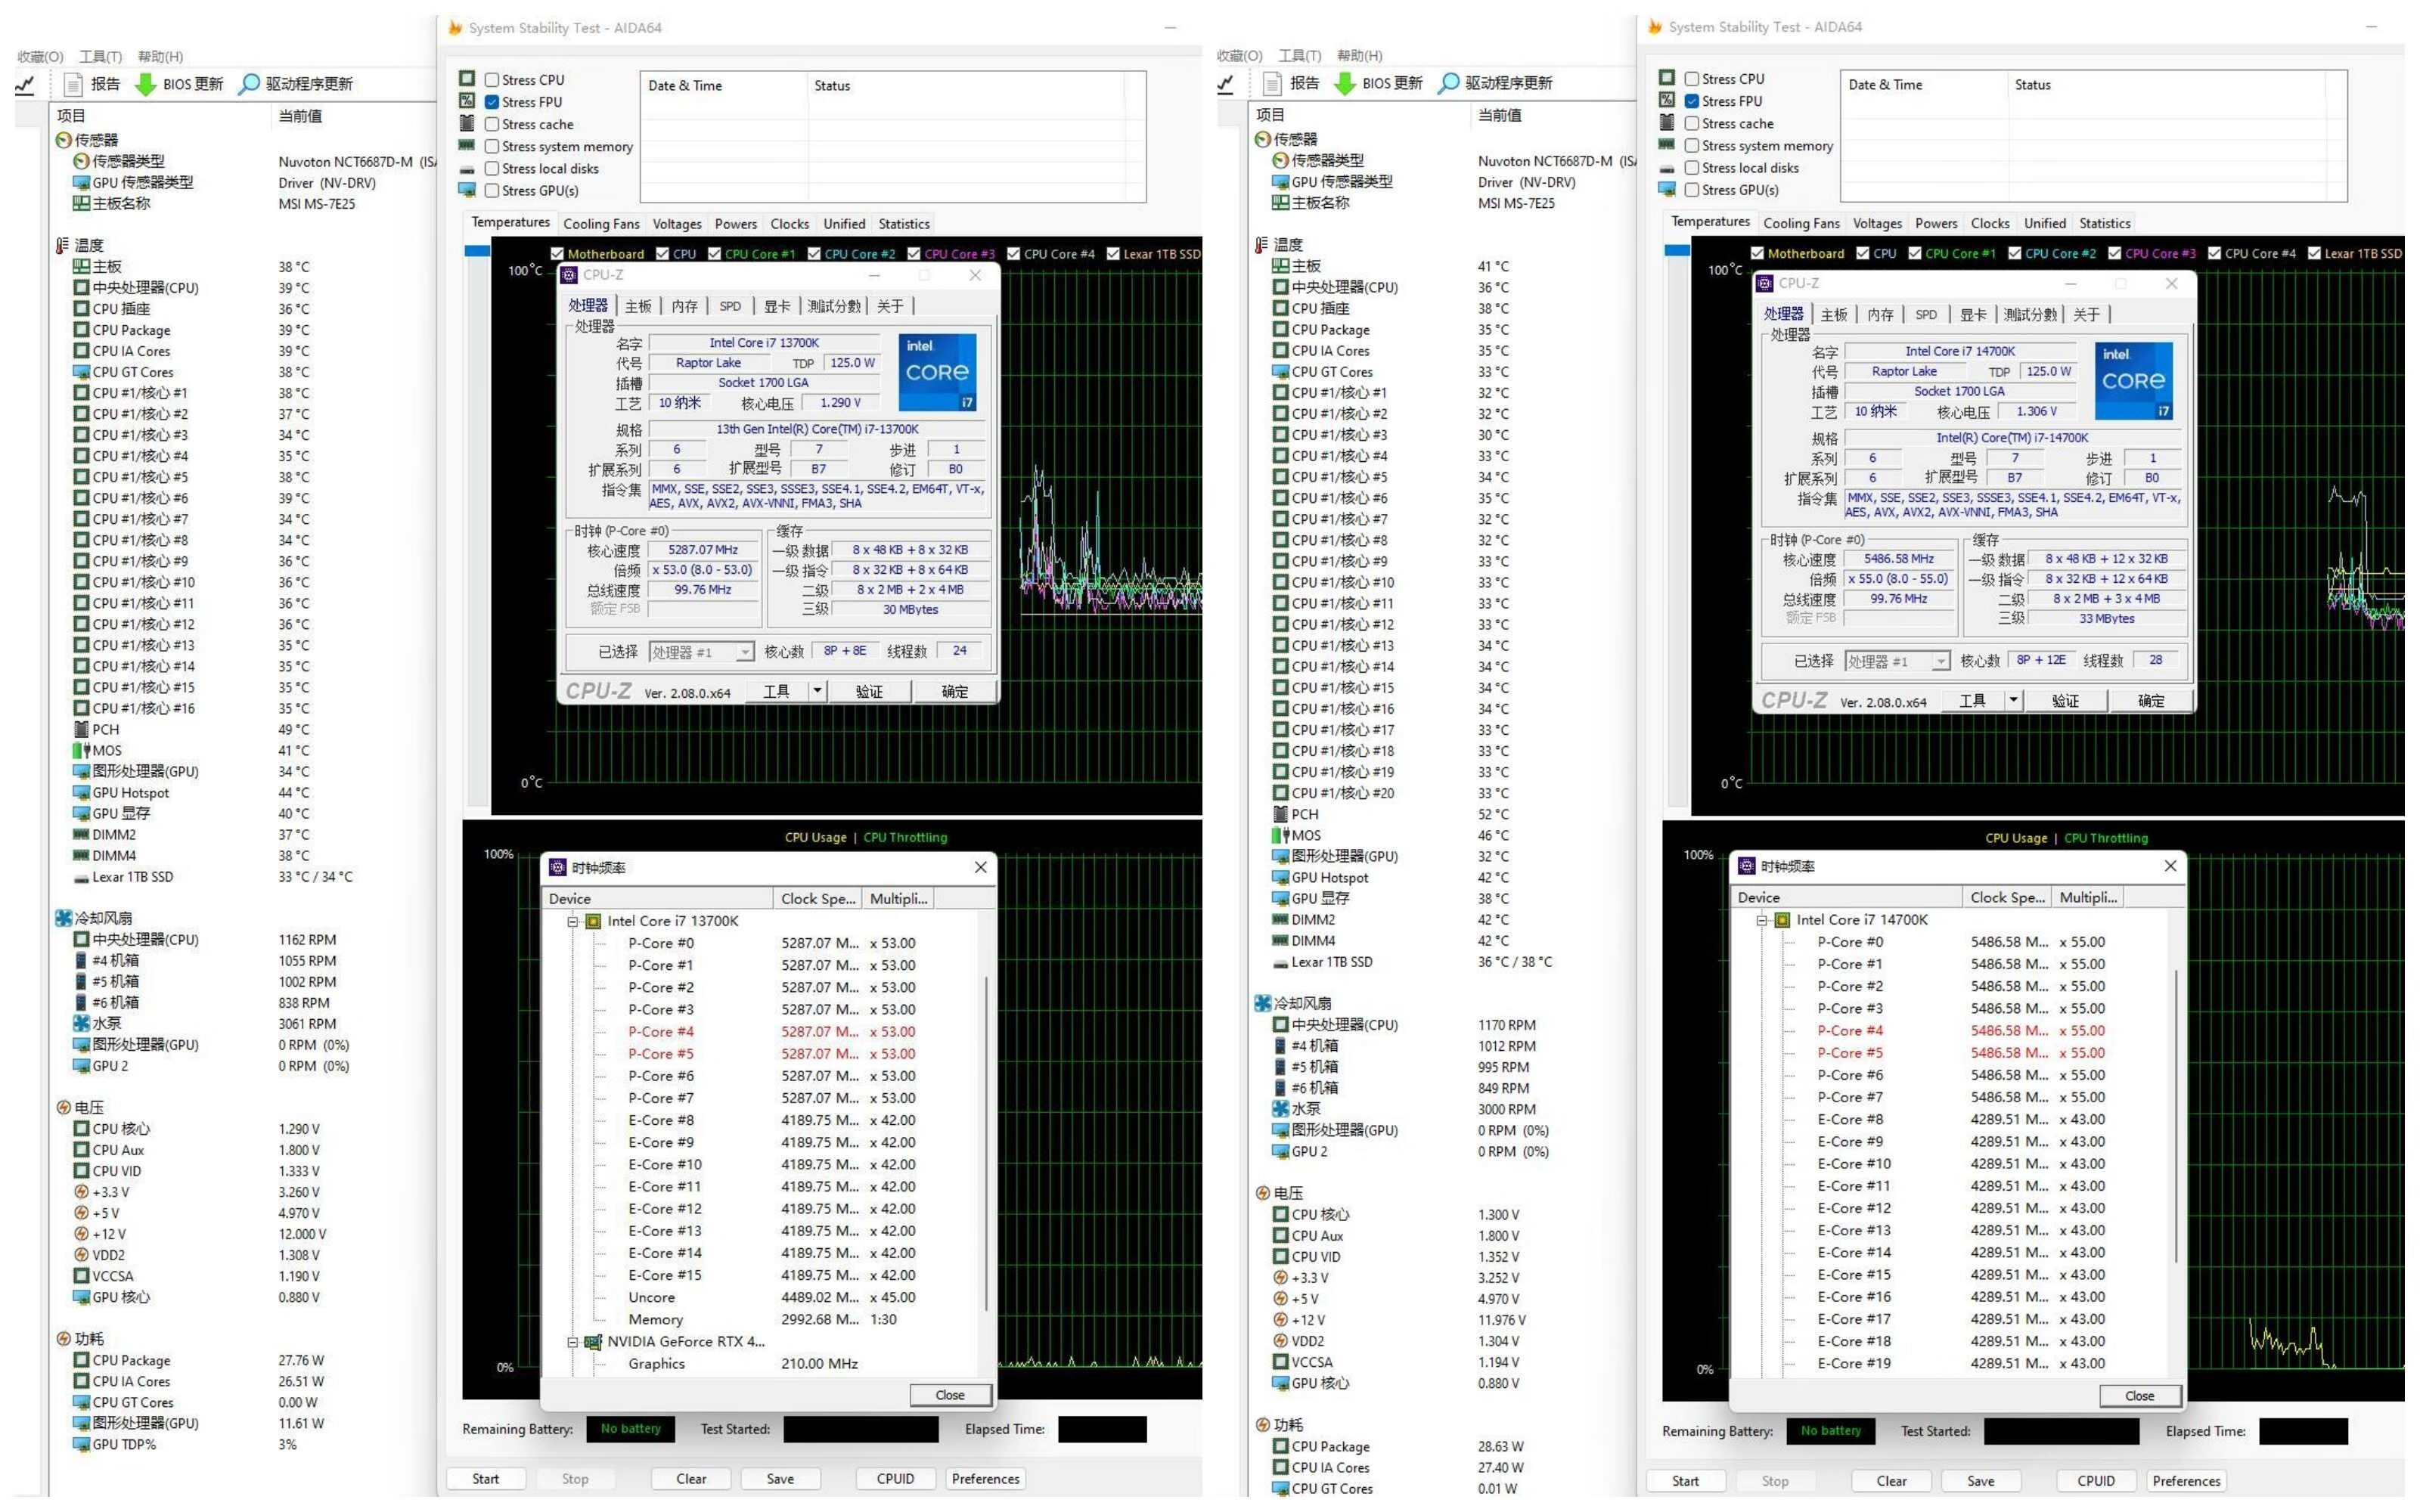The image size is (2420, 1512).
Task: Click Intel Core i7 14700K chip icon in clock tree
Action: point(1782,920)
